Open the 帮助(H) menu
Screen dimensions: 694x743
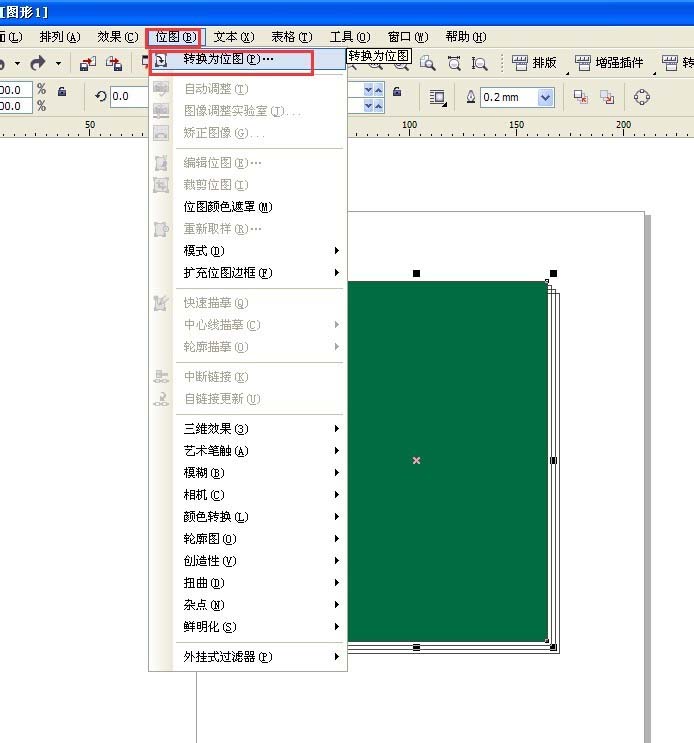[x=466, y=37]
